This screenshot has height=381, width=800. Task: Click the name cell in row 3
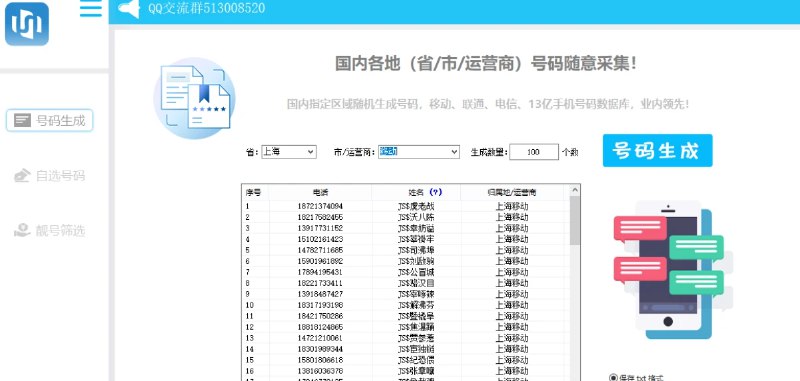(x=416, y=228)
